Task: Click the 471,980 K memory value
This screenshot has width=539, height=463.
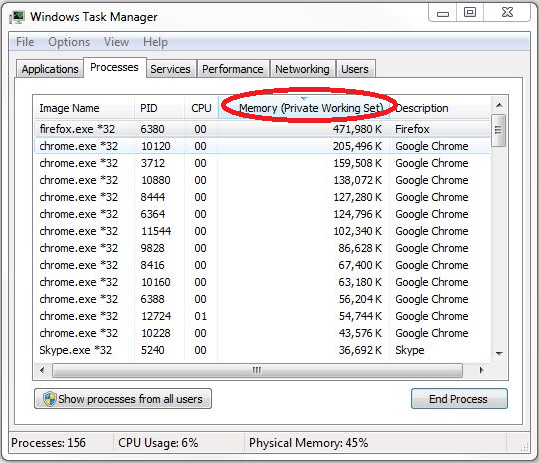Action: (357, 129)
